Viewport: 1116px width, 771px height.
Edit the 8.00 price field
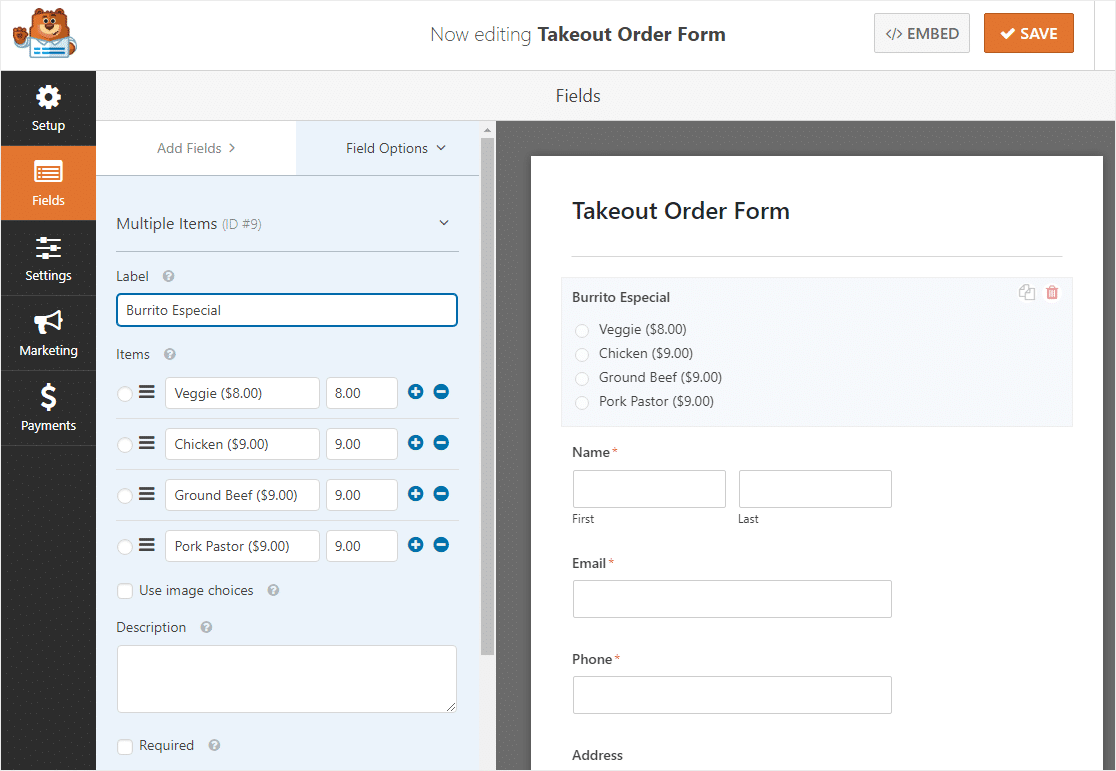tap(362, 393)
